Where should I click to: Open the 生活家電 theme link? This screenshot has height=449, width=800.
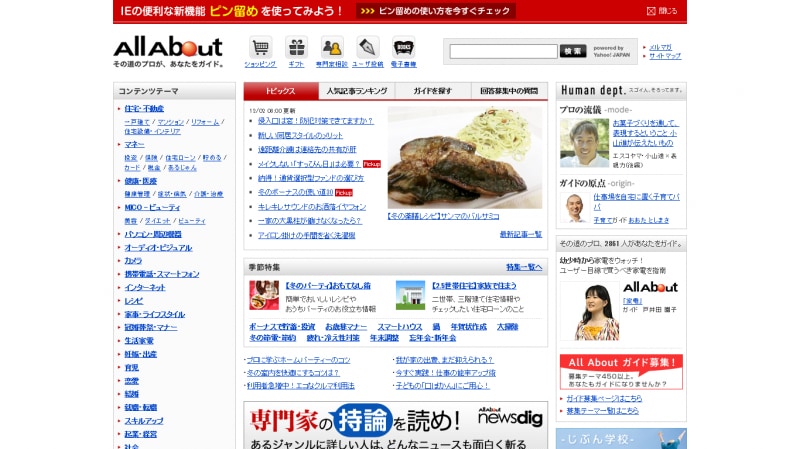click(139, 340)
